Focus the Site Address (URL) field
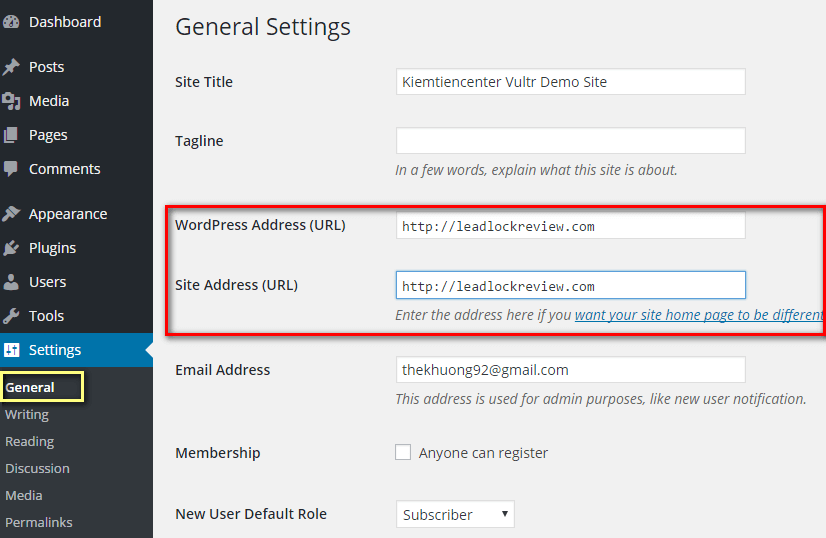The width and height of the screenshot is (826, 538). pos(571,285)
